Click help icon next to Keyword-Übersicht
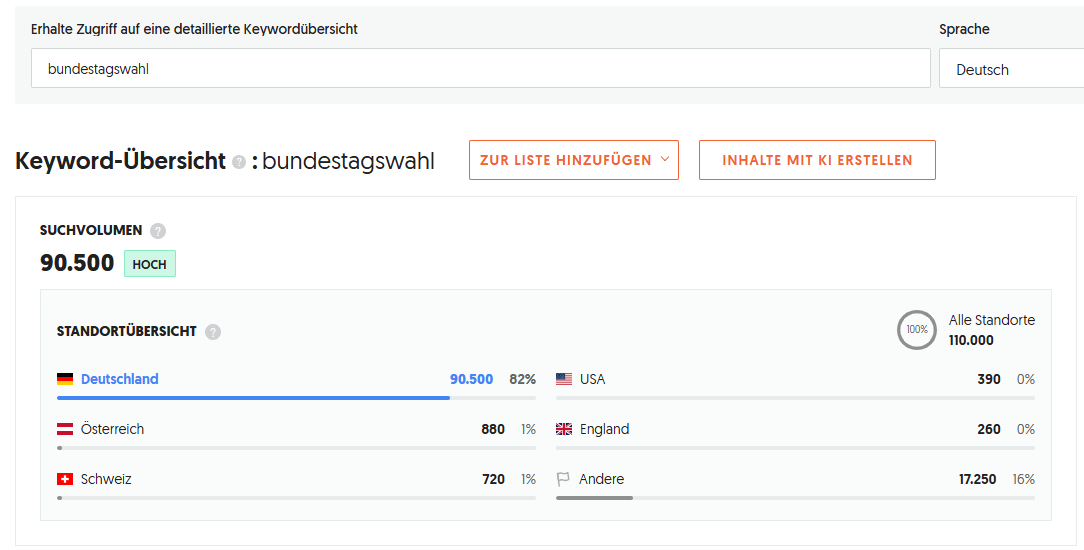 coord(239,162)
